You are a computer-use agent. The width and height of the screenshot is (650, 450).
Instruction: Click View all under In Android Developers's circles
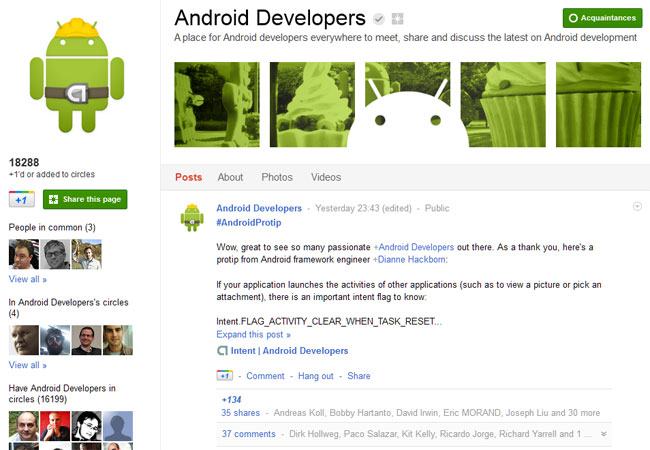pyautogui.click(x=27, y=365)
